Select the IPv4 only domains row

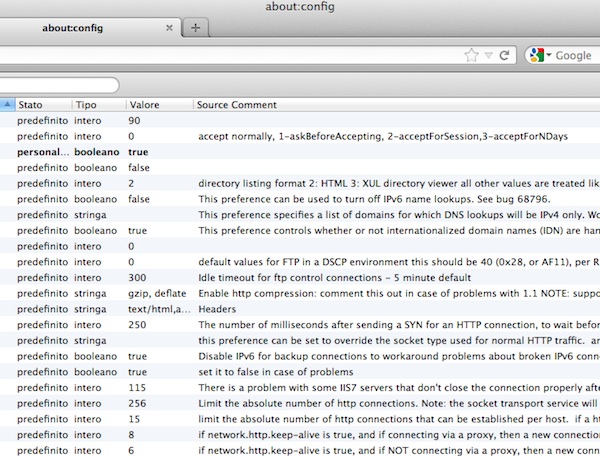[x=300, y=215]
